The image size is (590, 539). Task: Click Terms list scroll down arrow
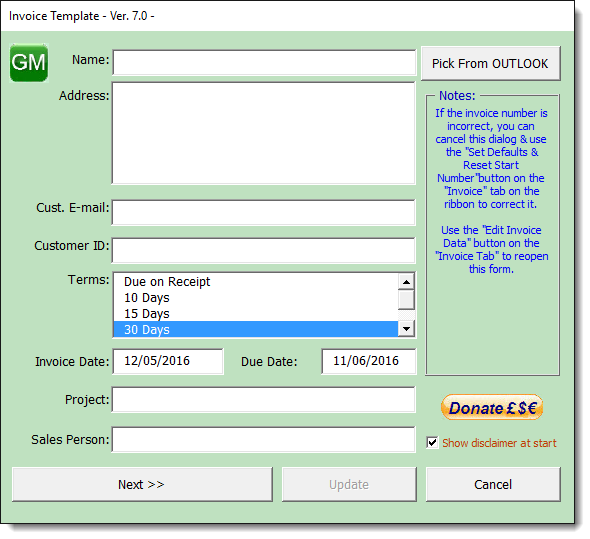click(x=406, y=329)
